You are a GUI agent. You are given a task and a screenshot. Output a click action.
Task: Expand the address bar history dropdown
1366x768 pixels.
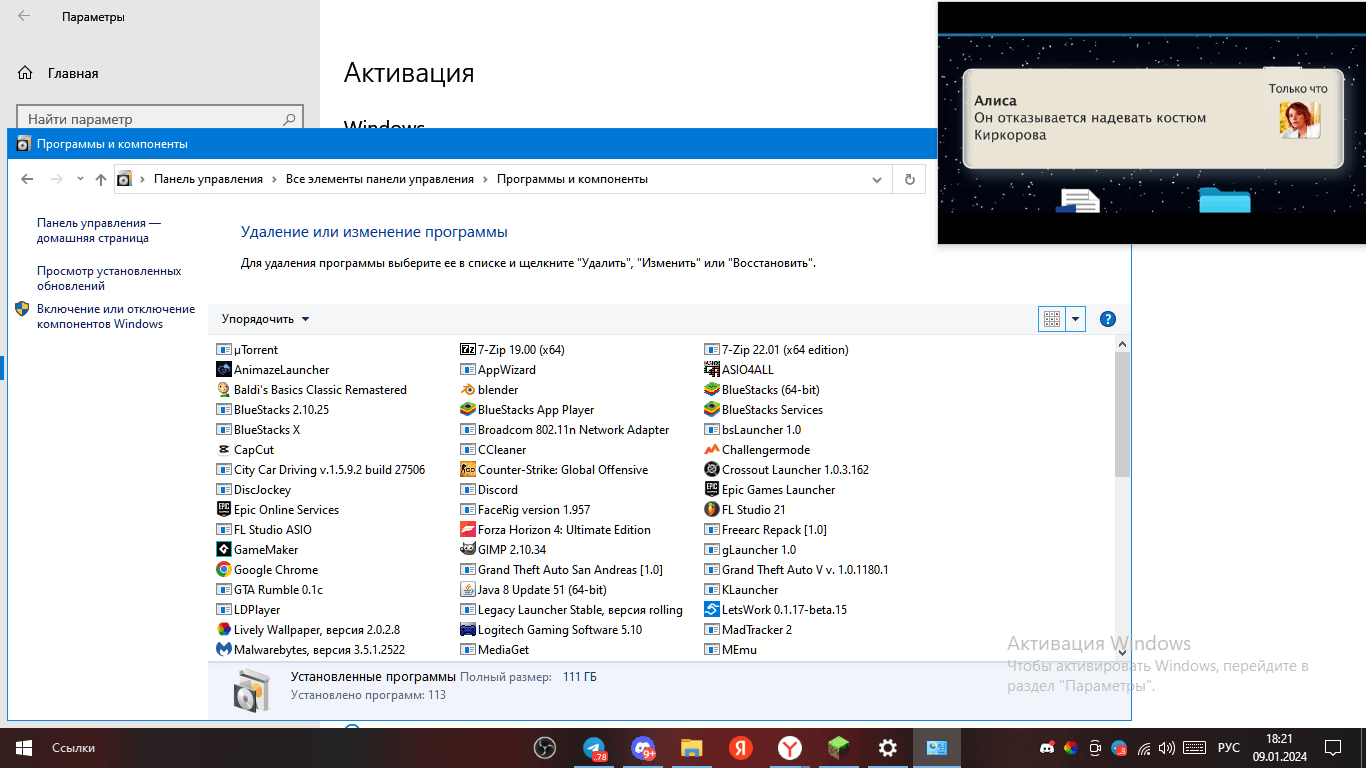point(877,179)
